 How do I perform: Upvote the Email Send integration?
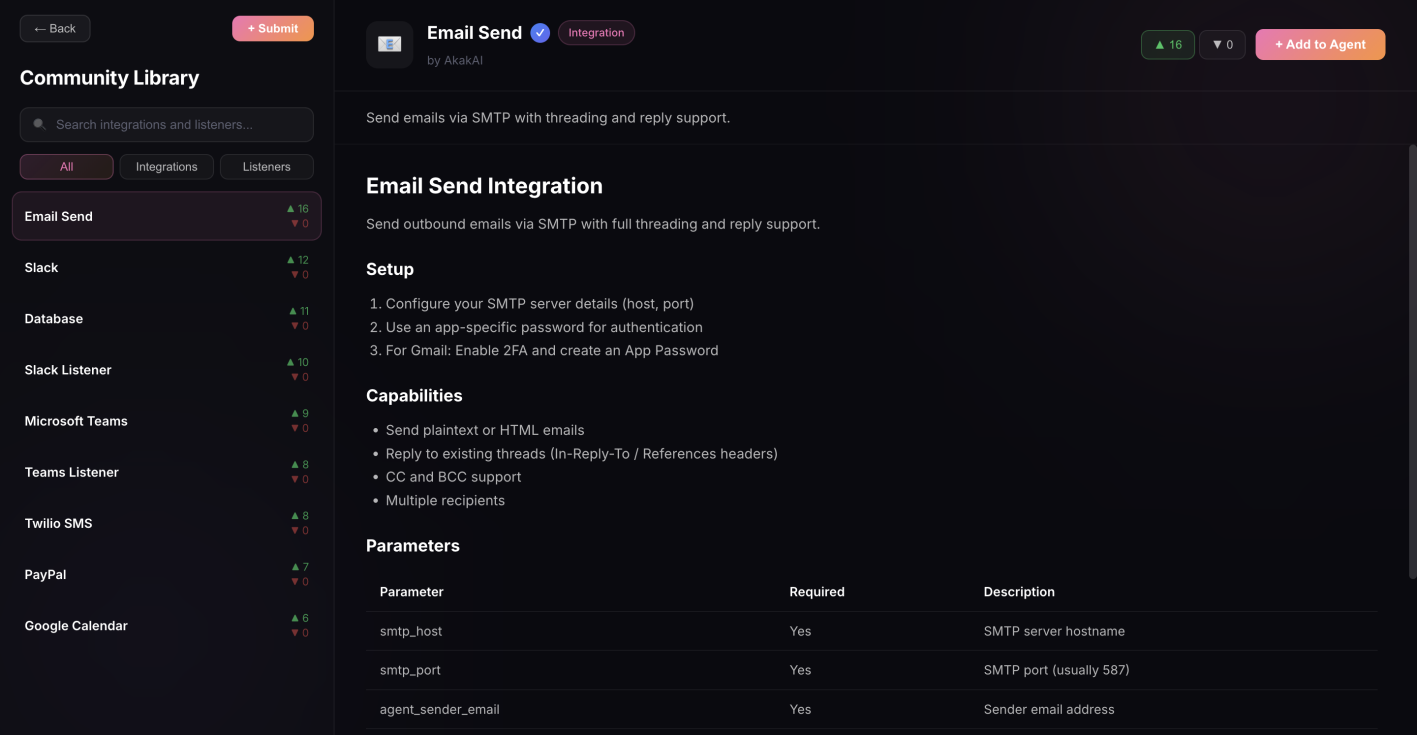coord(1167,45)
